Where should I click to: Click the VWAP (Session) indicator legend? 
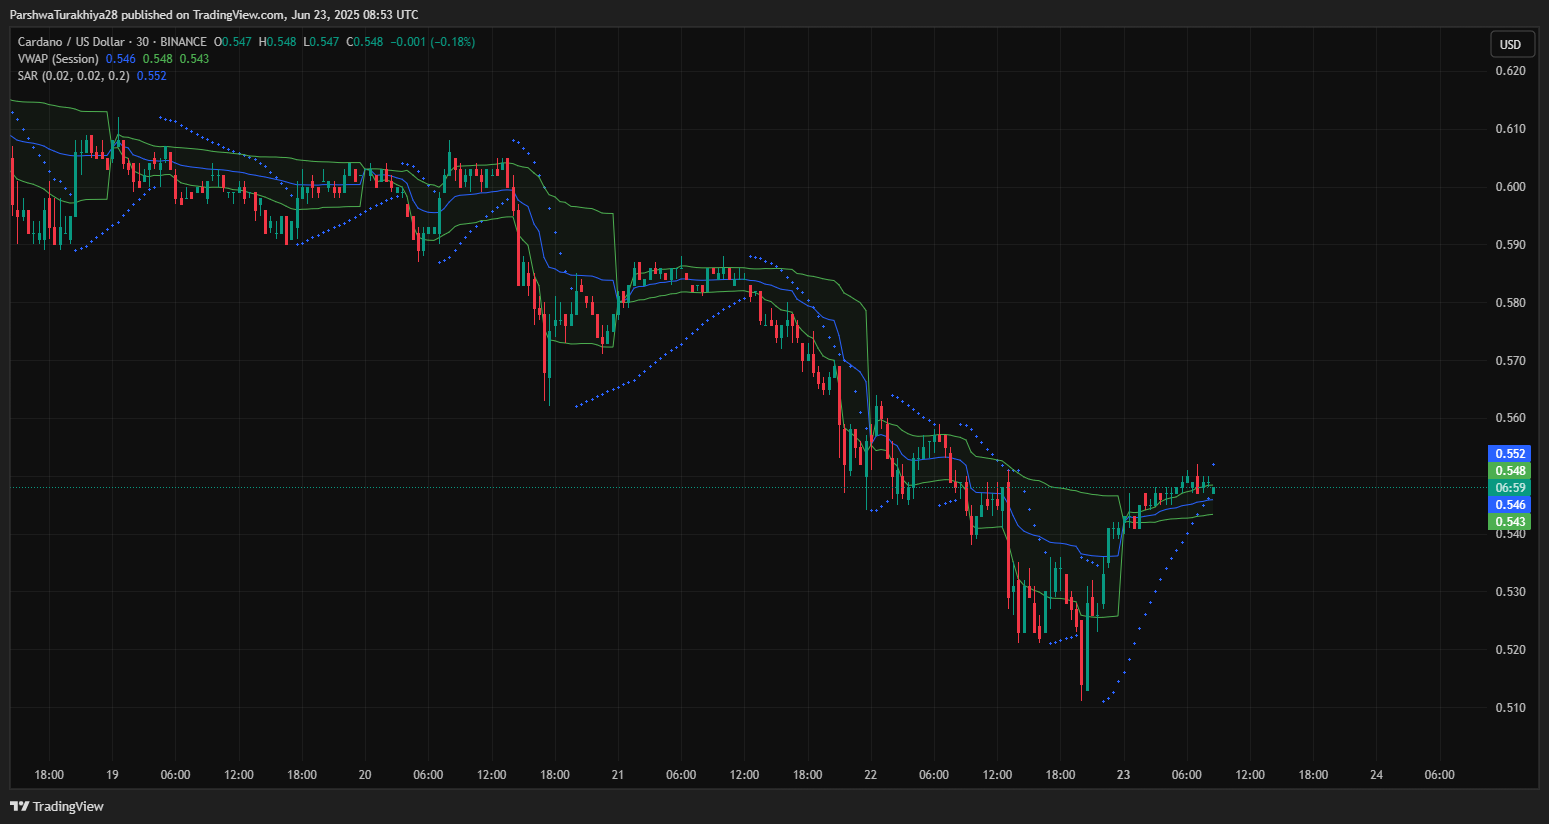(58, 59)
